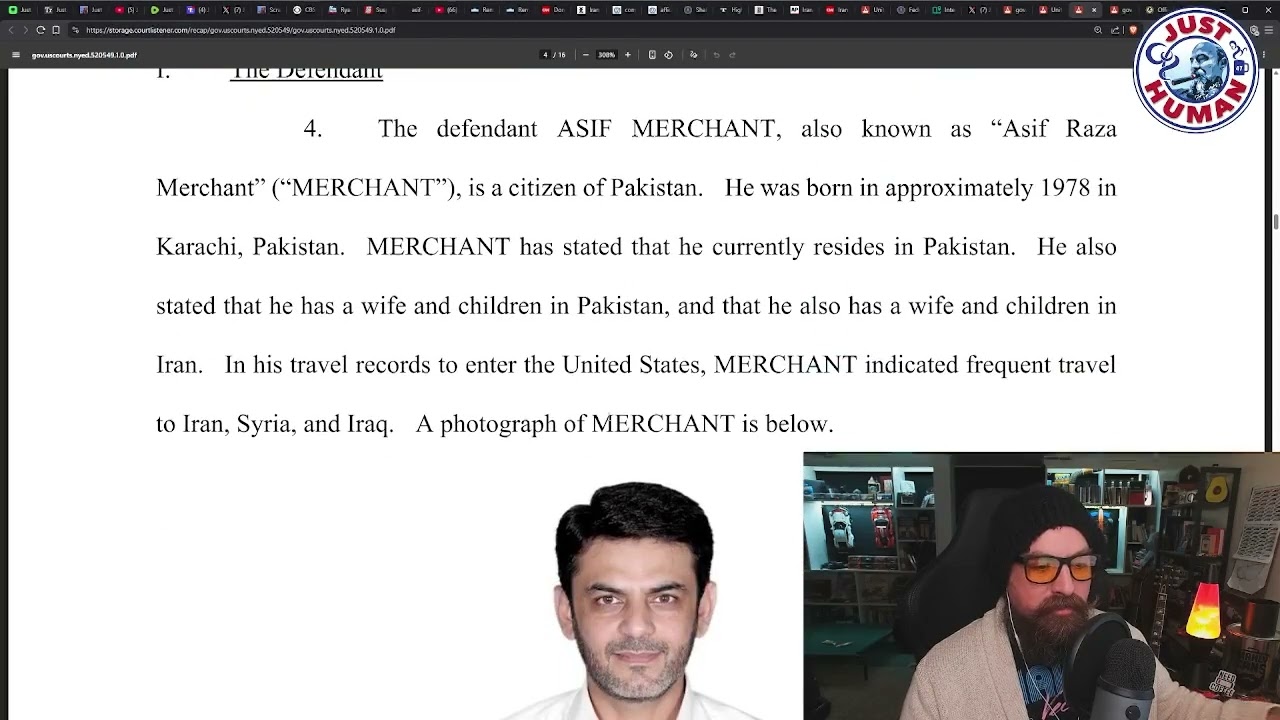Reload the current PDF page
Image resolution: width=1280 pixels, height=720 pixels.
pos(40,30)
